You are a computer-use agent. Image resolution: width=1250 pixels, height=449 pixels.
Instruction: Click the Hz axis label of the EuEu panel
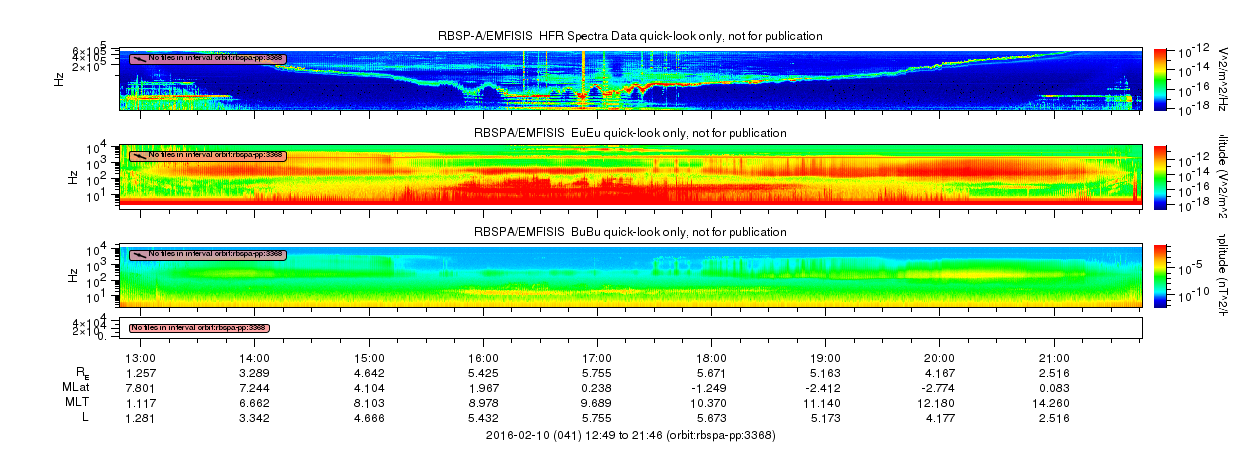click(x=73, y=176)
